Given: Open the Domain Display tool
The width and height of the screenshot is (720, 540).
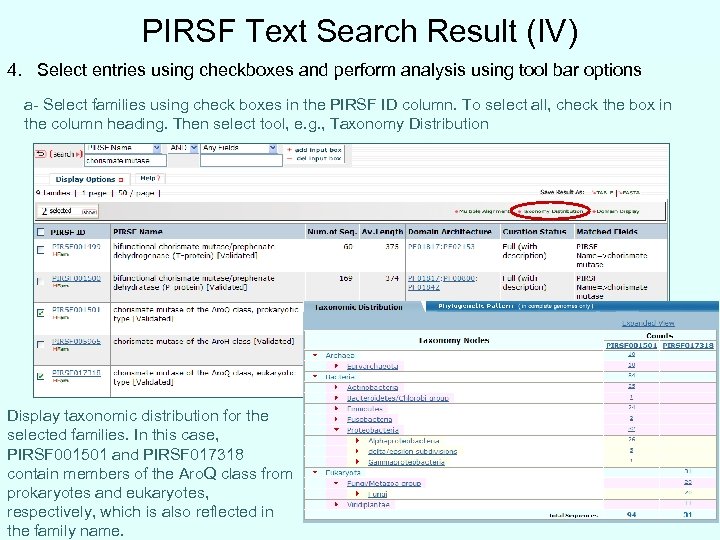Looking at the screenshot, I should click(x=616, y=211).
